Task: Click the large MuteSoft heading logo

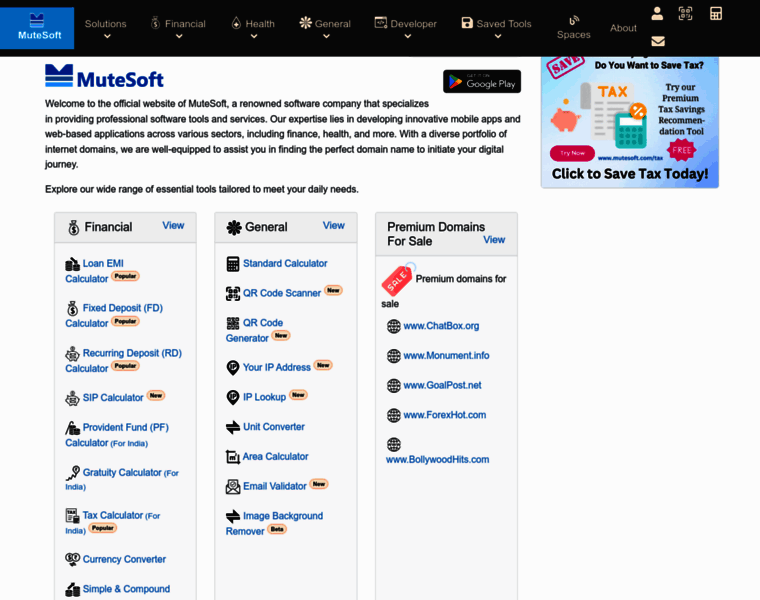Action: pyautogui.click(x=104, y=77)
